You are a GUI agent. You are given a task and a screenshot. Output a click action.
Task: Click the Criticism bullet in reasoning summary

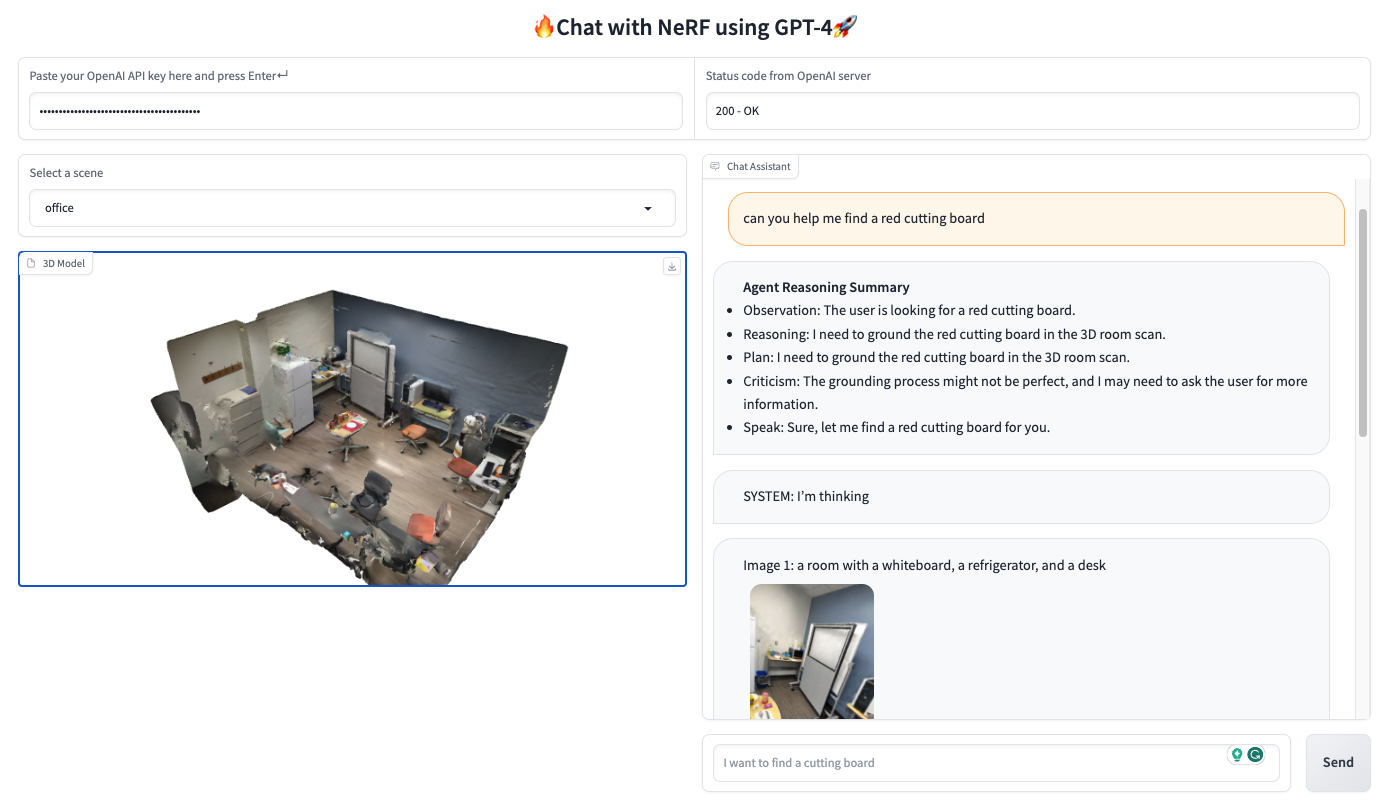[x=1025, y=392]
